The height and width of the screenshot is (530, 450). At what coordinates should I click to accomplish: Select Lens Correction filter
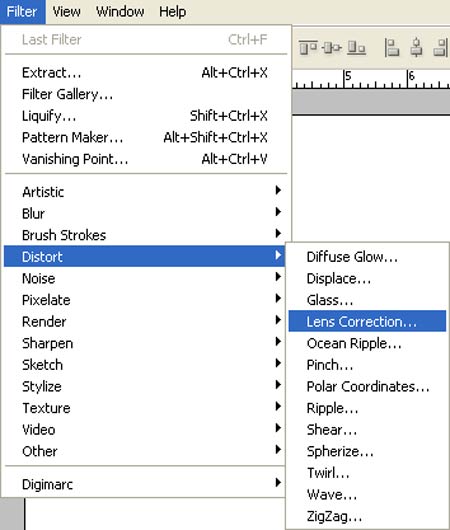point(367,321)
